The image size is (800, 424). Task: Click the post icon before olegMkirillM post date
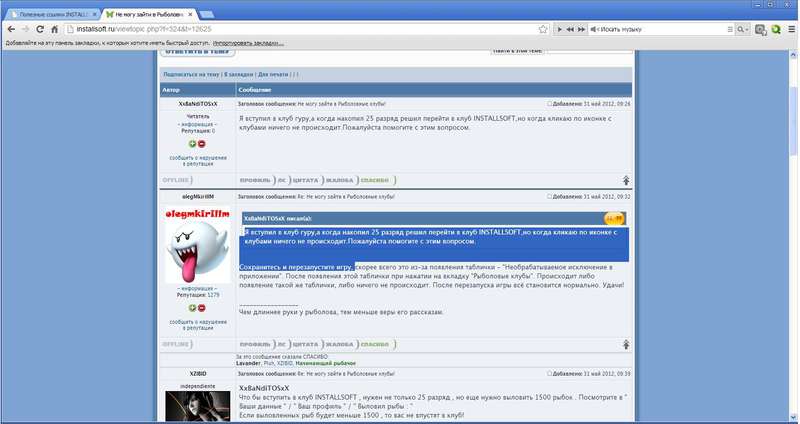pyautogui.click(x=549, y=196)
